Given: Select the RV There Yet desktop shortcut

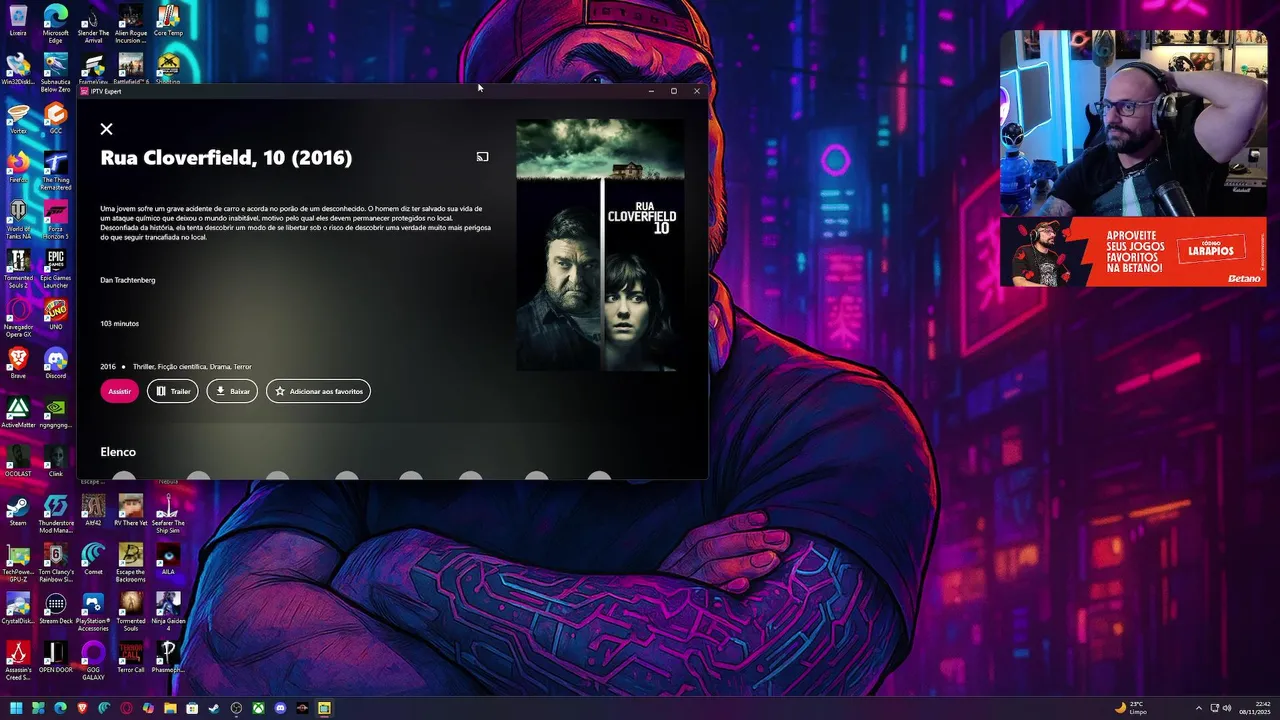Looking at the screenshot, I should pyautogui.click(x=131, y=511).
